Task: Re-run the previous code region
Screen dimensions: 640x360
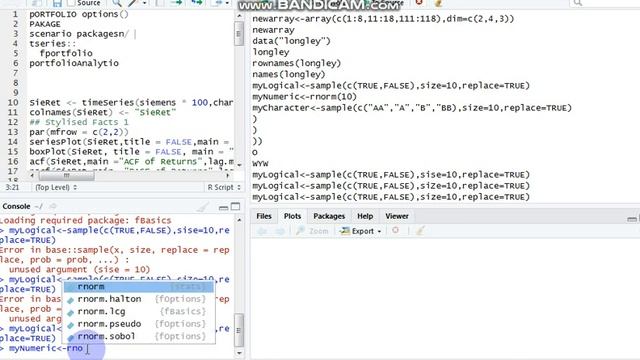Action: tap(197, 3)
